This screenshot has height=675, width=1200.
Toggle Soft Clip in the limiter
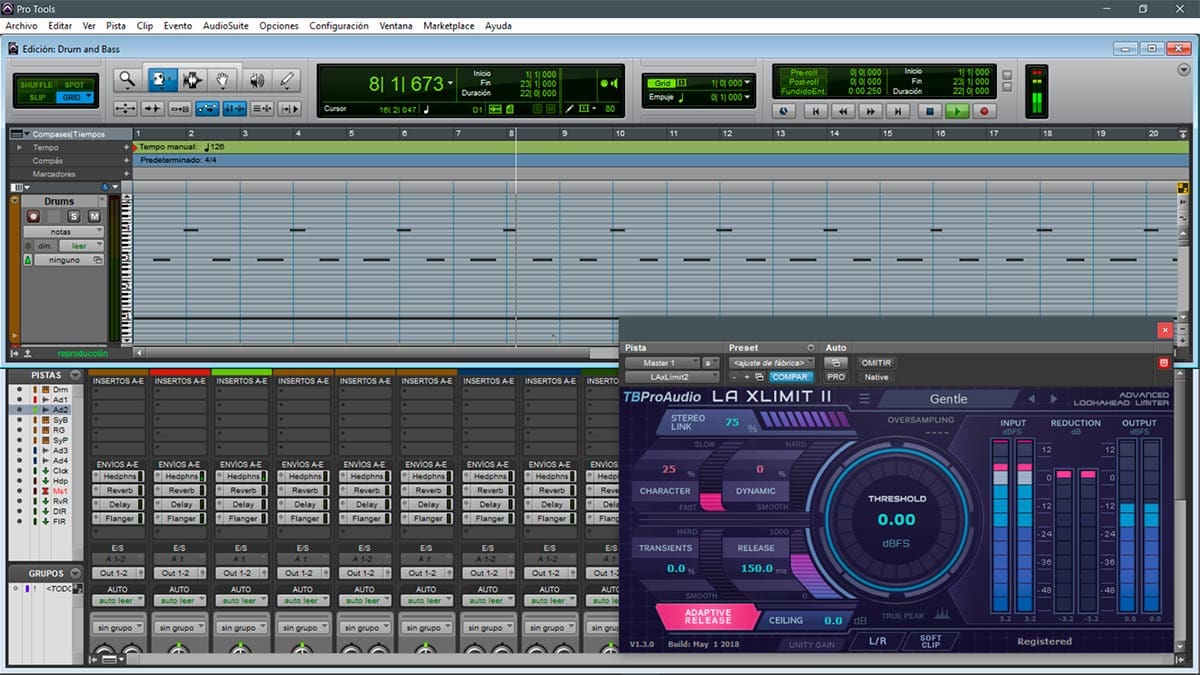pyautogui.click(x=930, y=640)
